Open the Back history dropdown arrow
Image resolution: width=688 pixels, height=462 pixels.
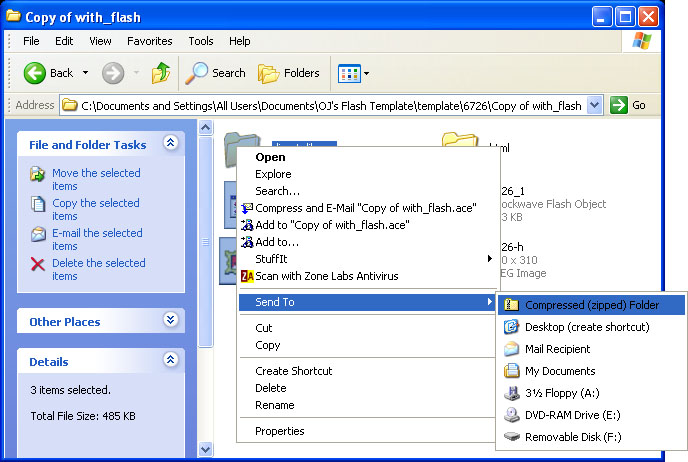point(85,73)
